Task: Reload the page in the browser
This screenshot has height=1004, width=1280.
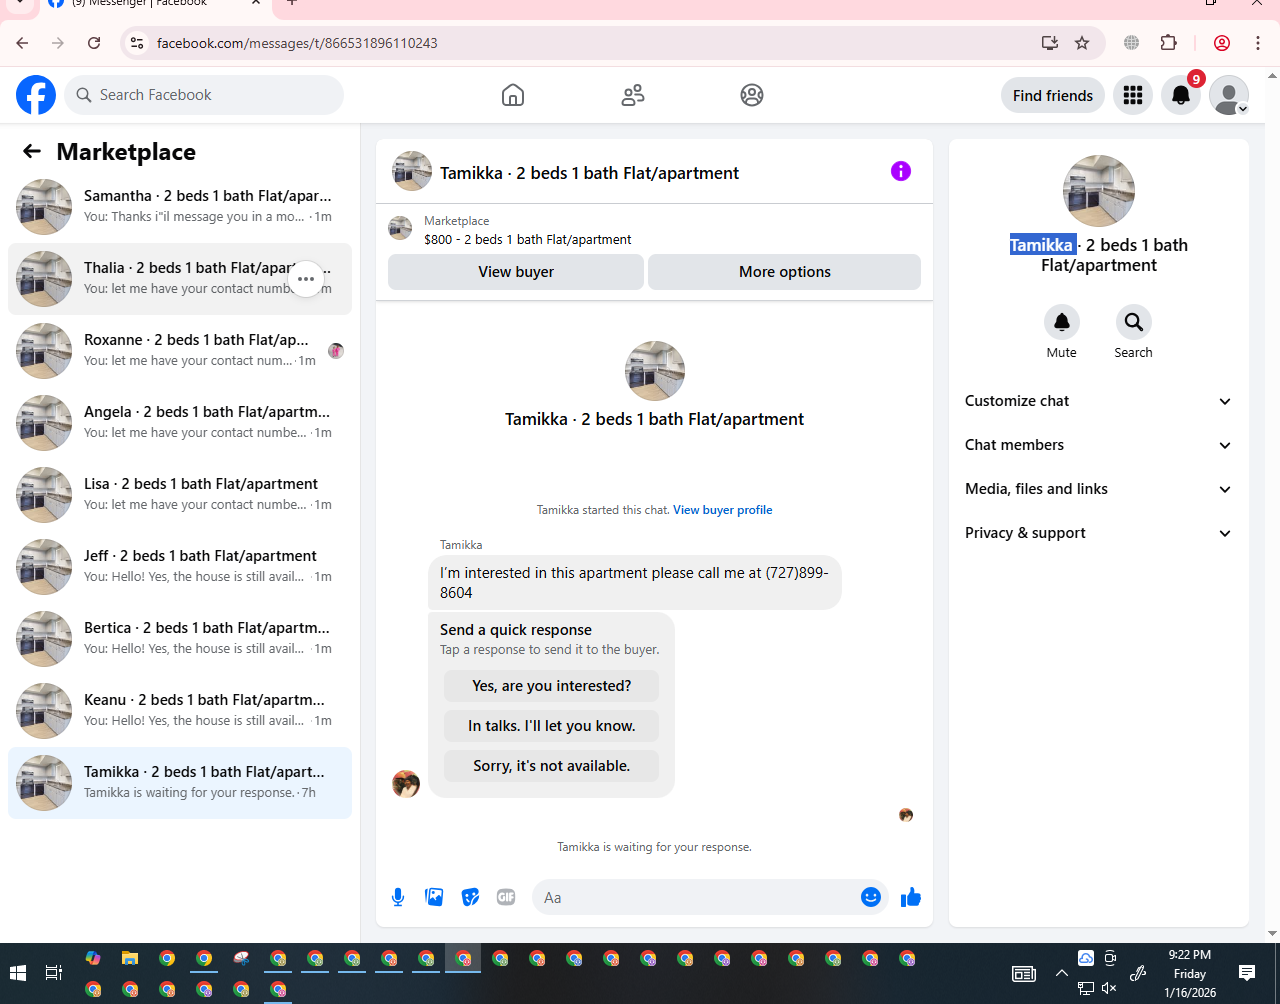Action: pos(94,43)
